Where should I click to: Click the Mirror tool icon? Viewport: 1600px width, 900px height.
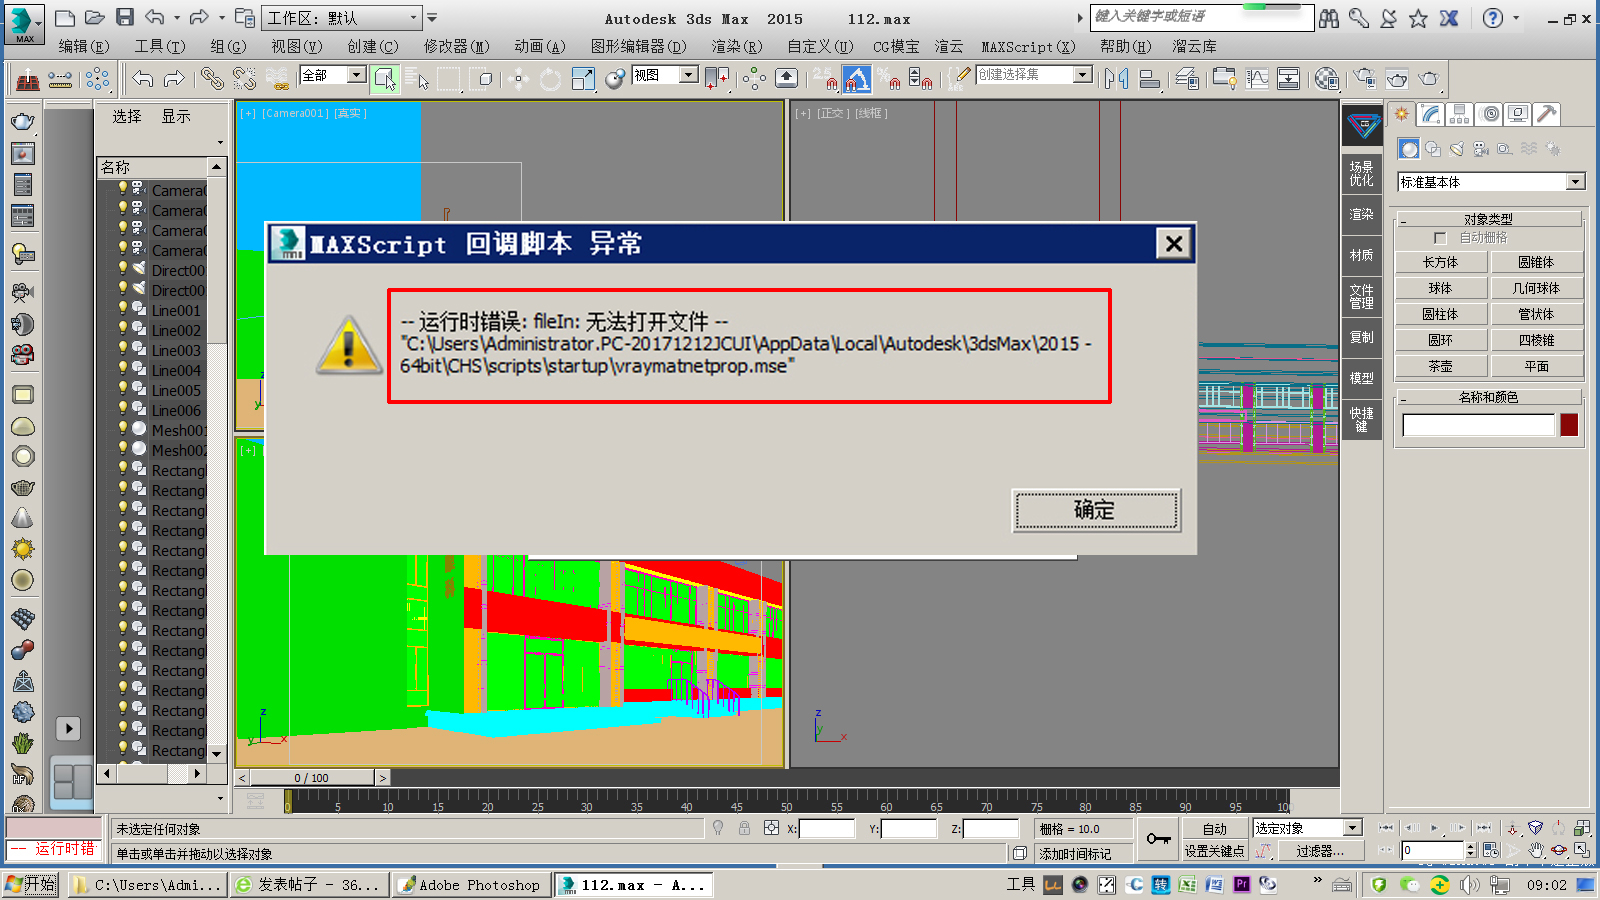1116,78
